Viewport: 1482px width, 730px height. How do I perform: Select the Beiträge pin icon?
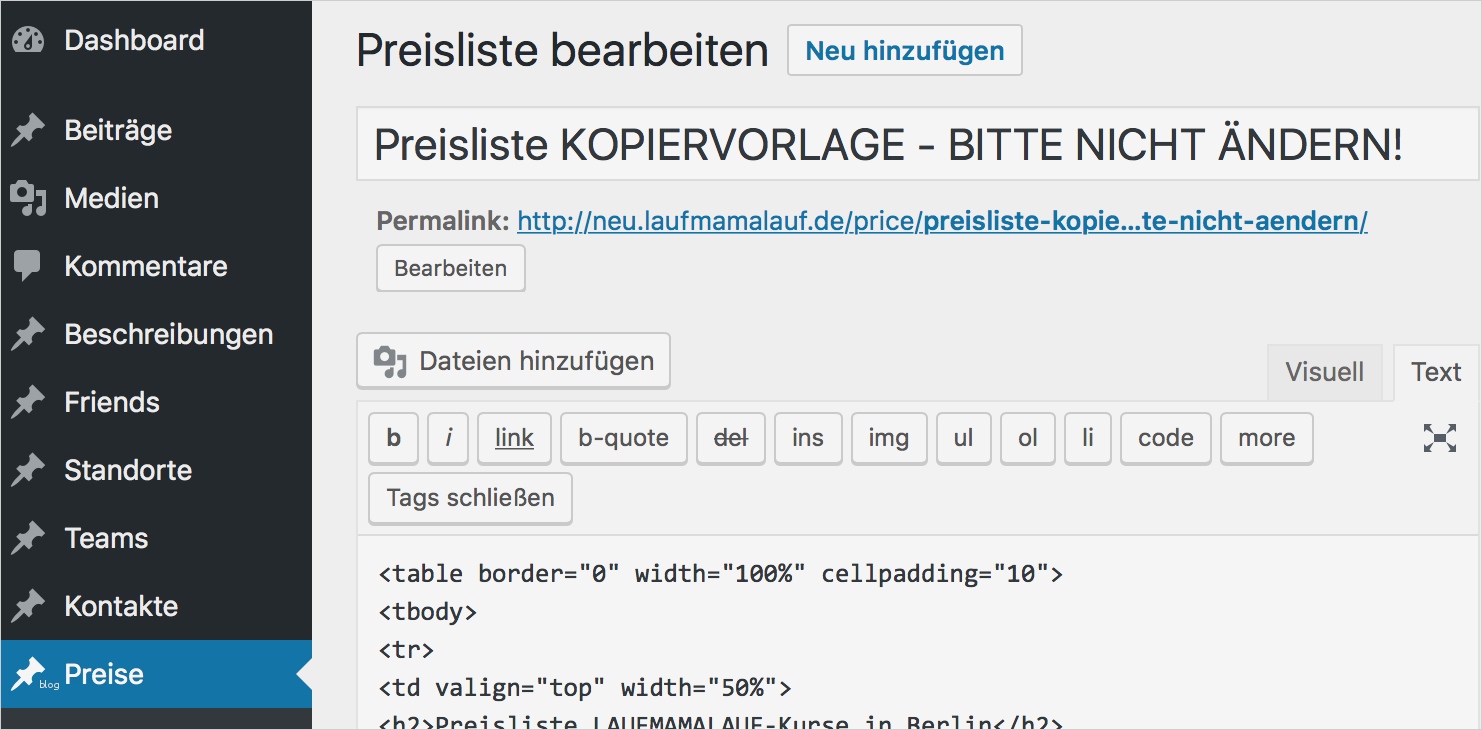click(28, 129)
